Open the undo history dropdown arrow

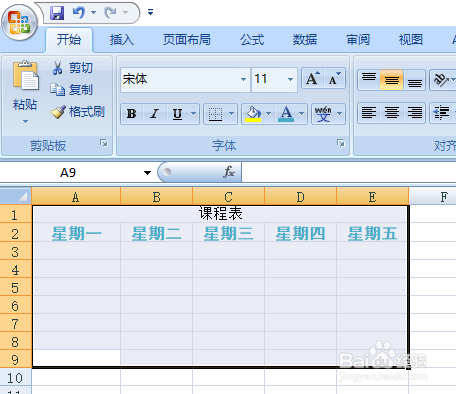[x=94, y=13]
